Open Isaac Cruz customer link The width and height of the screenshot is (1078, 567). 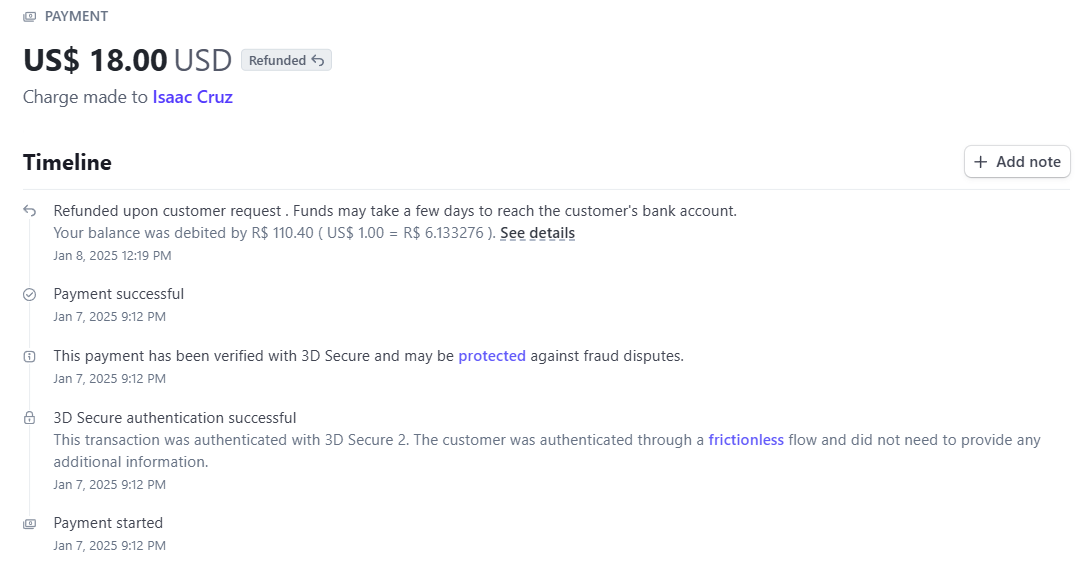192,97
